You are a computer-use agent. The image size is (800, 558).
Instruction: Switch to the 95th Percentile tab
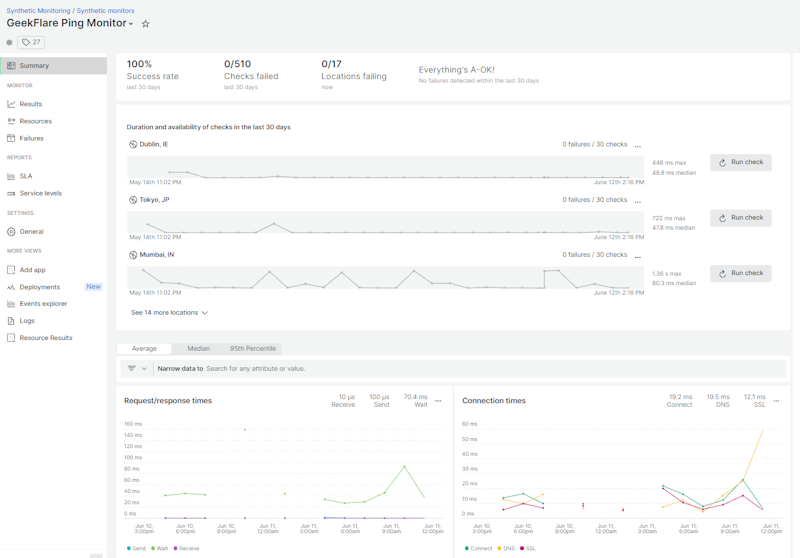pyautogui.click(x=253, y=349)
